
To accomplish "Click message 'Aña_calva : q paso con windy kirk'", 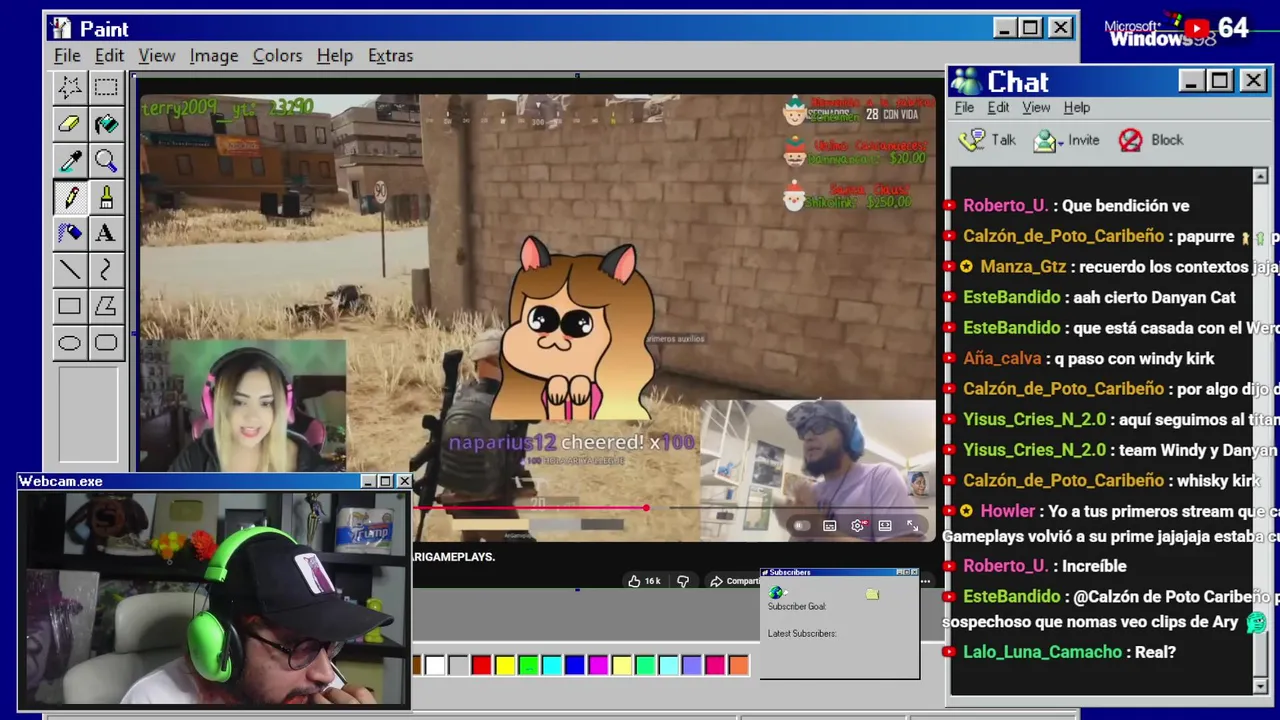I will (x=1078, y=358).
